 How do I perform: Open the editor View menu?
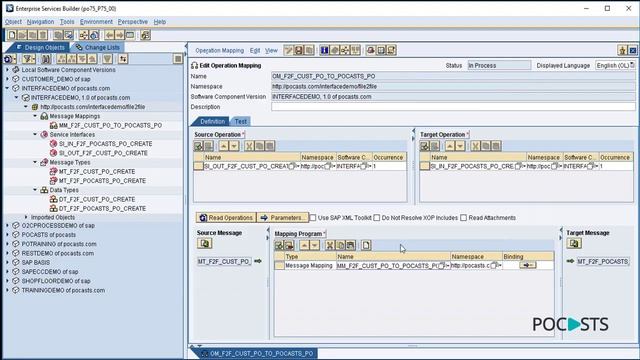[271, 50]
